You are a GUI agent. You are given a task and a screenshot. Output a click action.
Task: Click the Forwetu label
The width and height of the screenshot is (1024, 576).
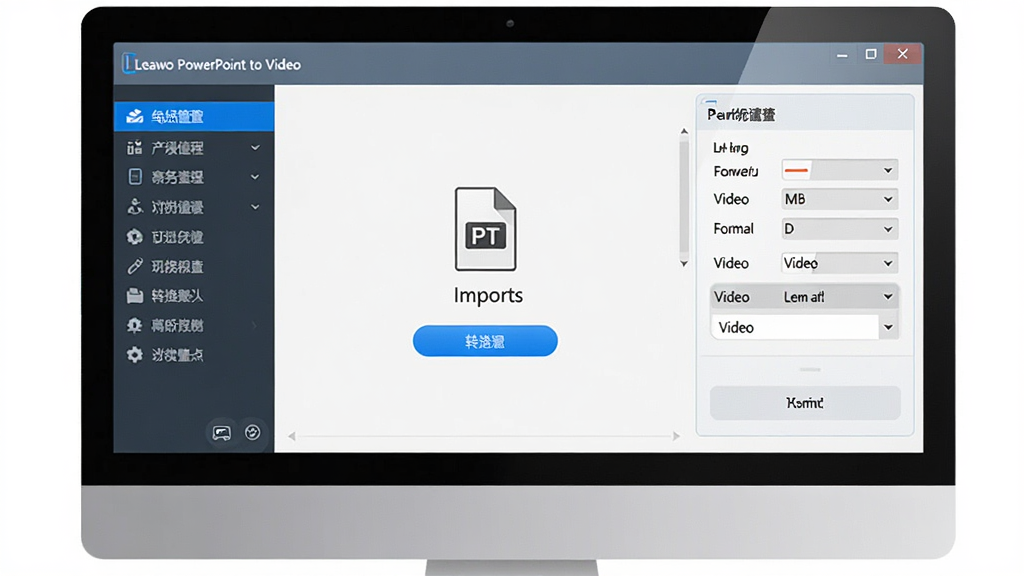pyautogui.click(x=736, y=171)
